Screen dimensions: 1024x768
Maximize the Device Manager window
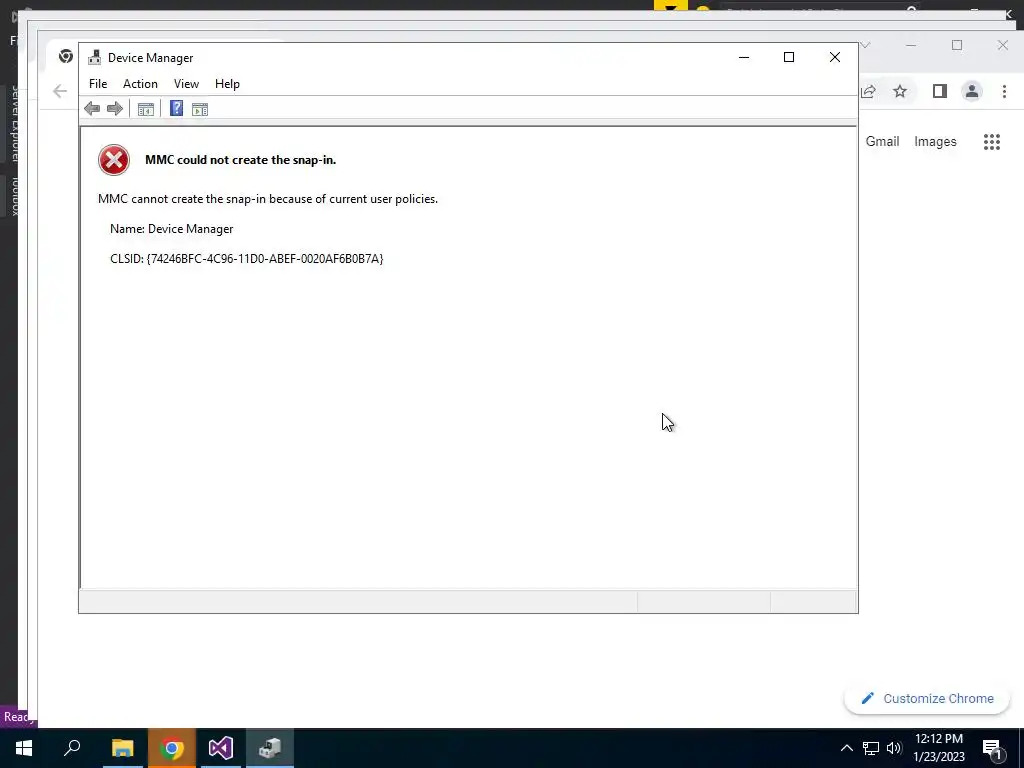tap(789, 57)
